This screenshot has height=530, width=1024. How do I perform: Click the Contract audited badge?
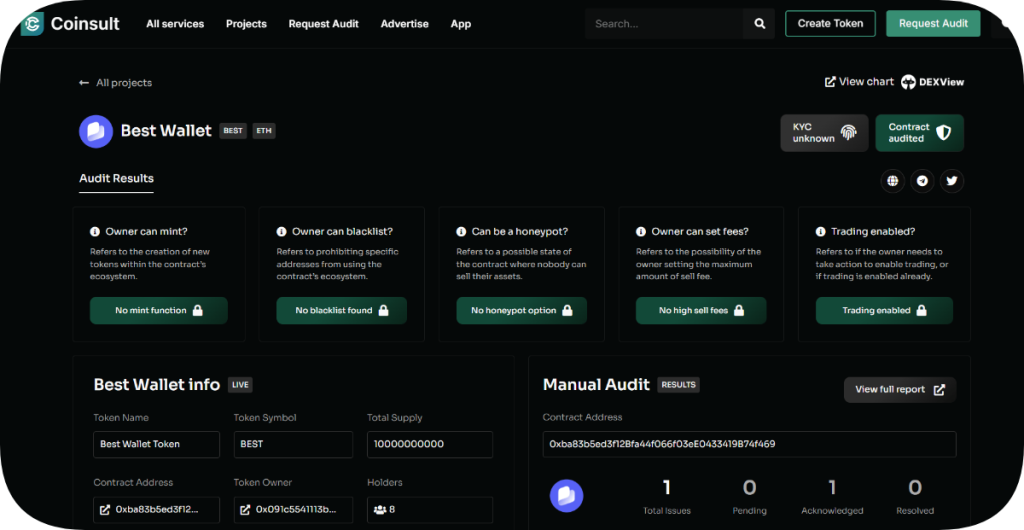(x=920, y=133)
